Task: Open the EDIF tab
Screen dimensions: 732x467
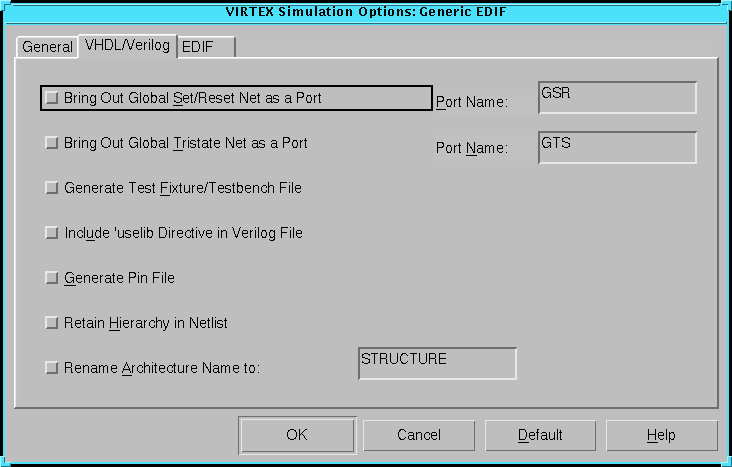Action: pyautogui.click(x=205, y=47)
